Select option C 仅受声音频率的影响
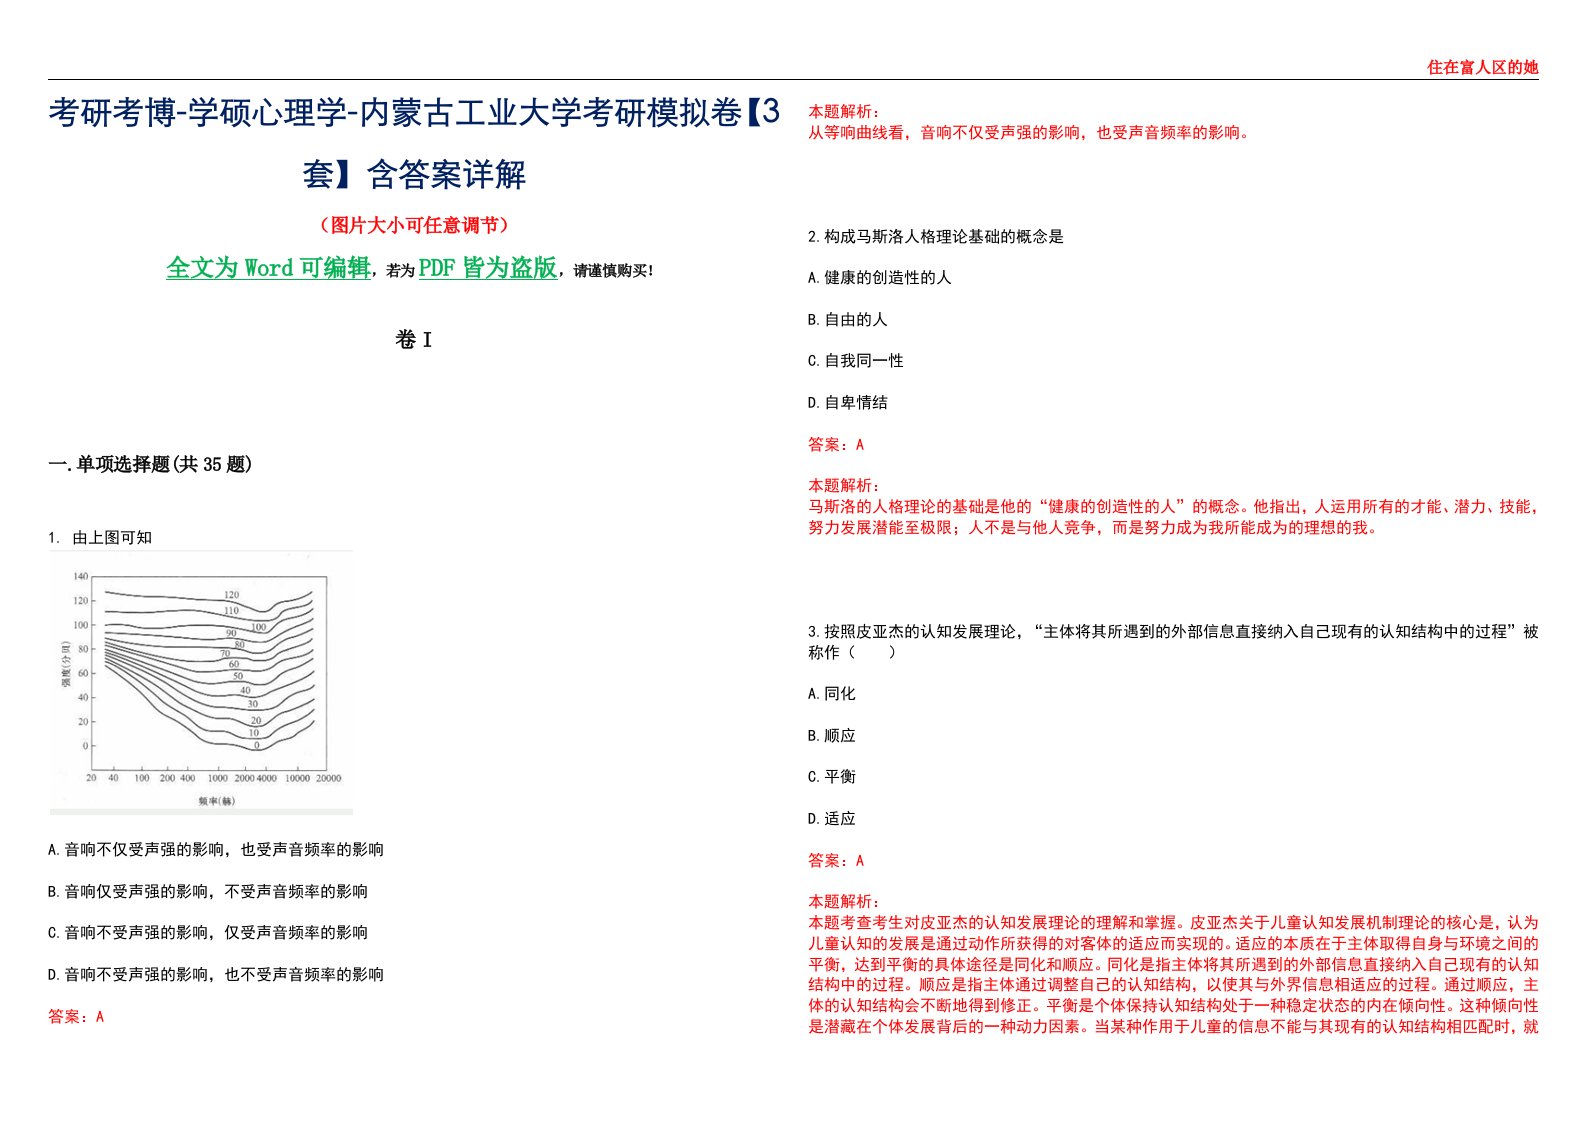1587x1122 pixels. [207, 933]
